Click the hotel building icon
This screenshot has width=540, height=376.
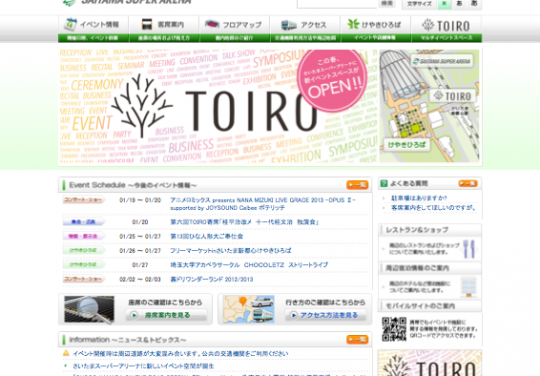pyautogui.click(x=468, y=287)
